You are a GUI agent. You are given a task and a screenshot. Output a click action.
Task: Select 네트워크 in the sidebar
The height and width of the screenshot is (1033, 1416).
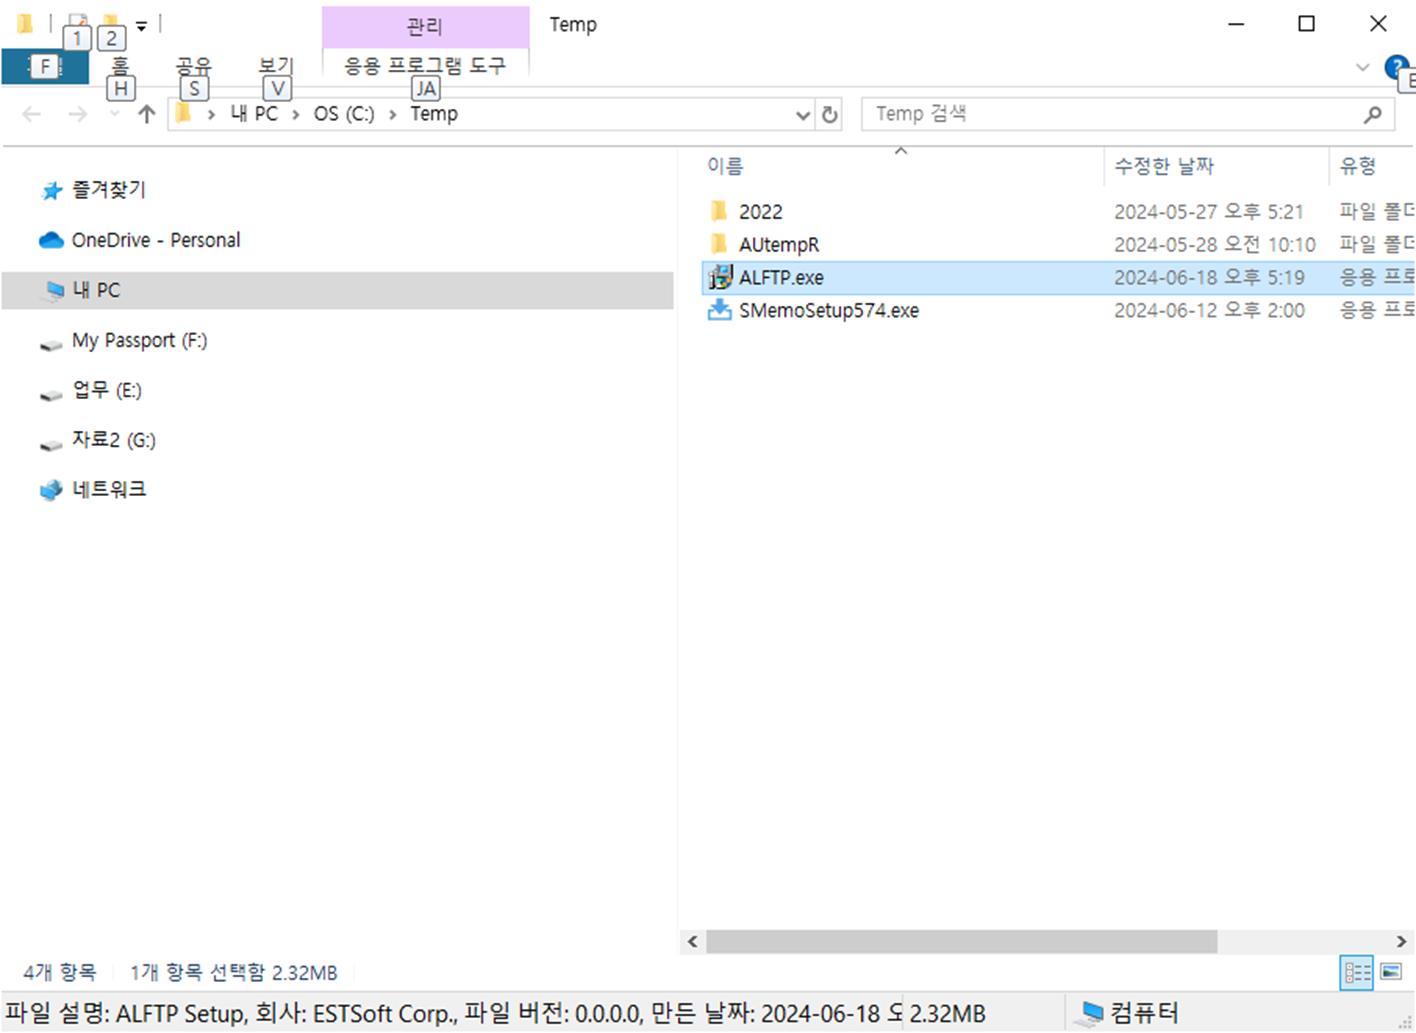pyautogui.click(x=110, y=489)
